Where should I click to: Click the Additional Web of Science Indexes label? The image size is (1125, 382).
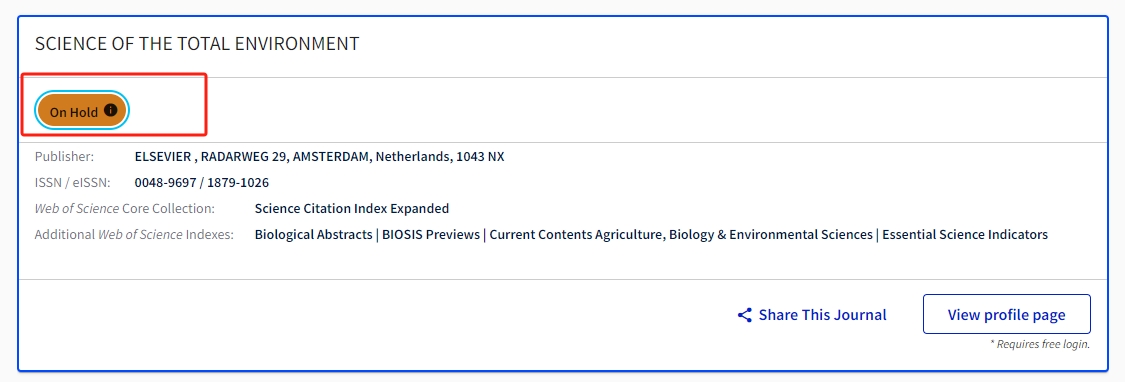134,235
